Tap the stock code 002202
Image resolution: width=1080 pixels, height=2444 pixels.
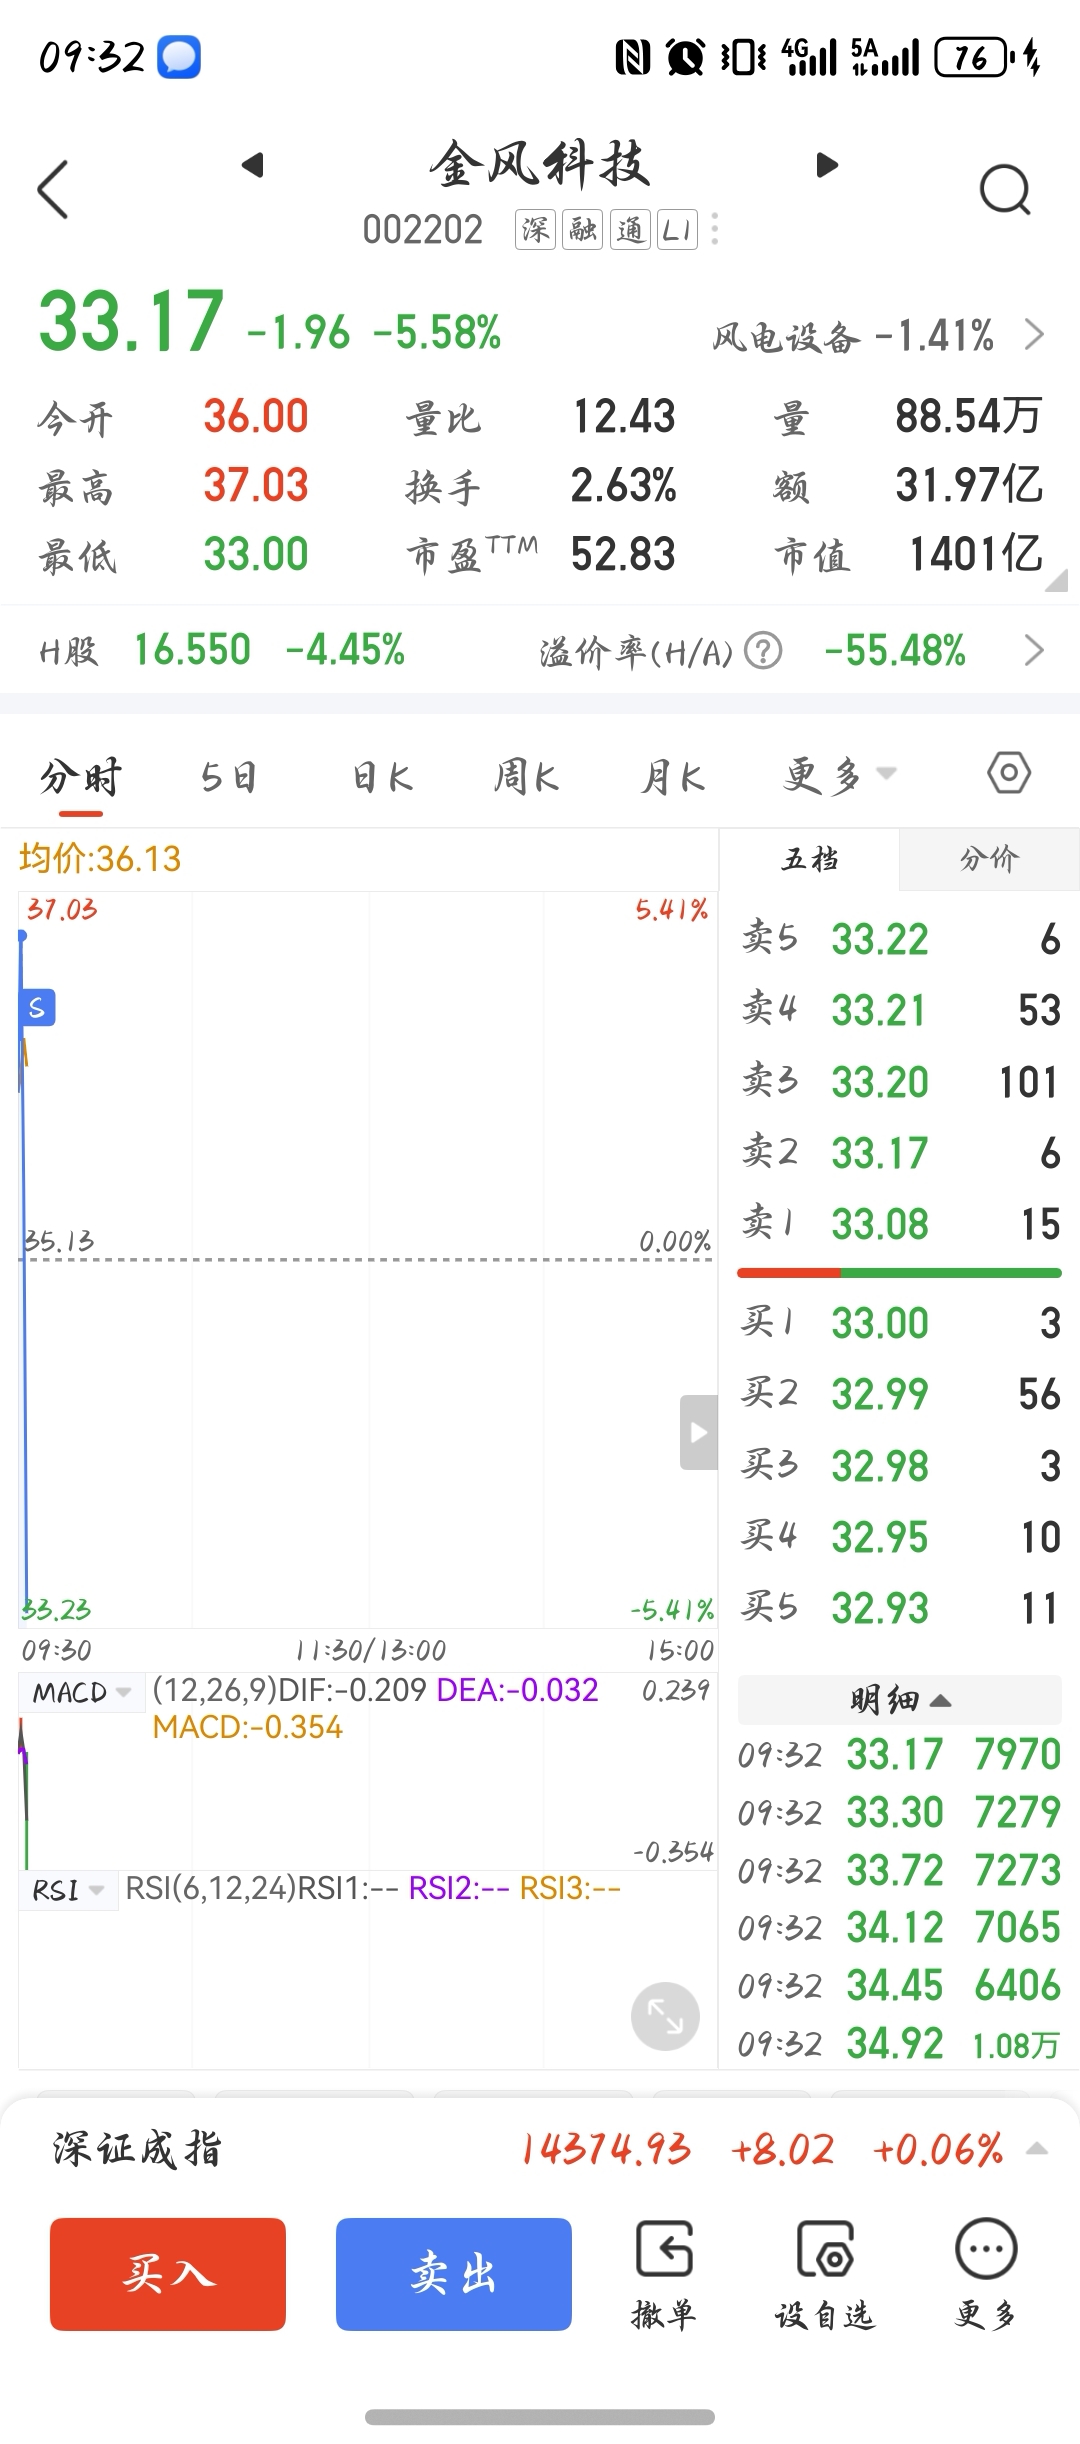point(423,230)
